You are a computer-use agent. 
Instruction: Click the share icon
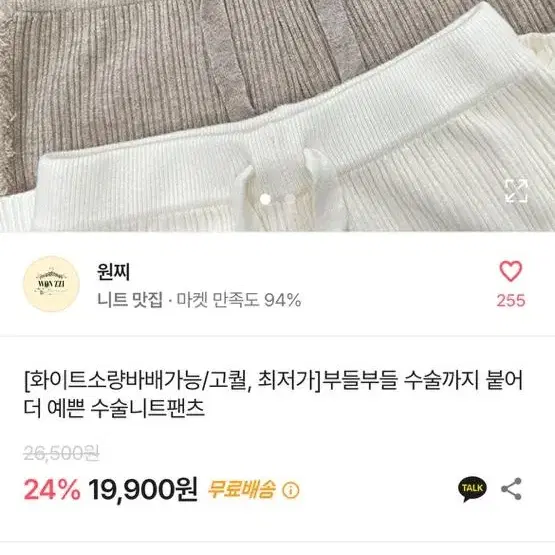tap(511, 489)
